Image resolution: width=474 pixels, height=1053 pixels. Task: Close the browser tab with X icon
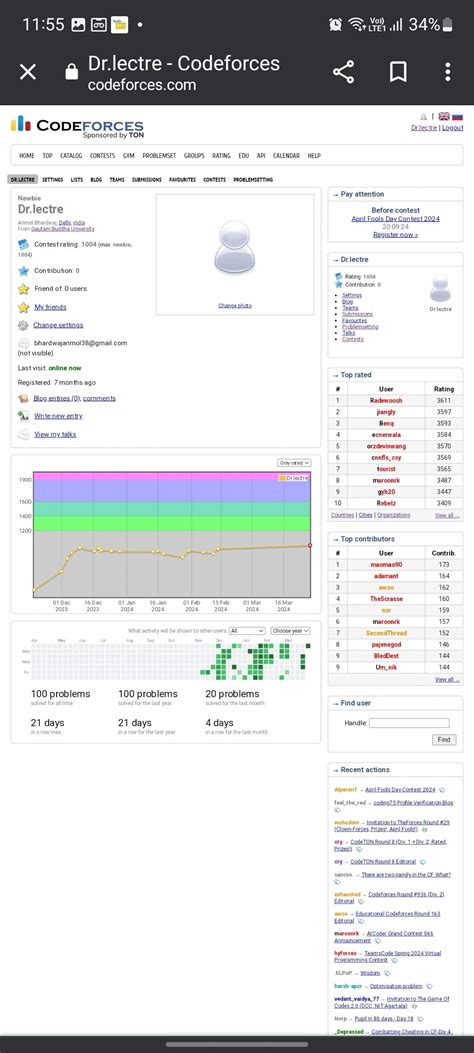tap(28, 72)
